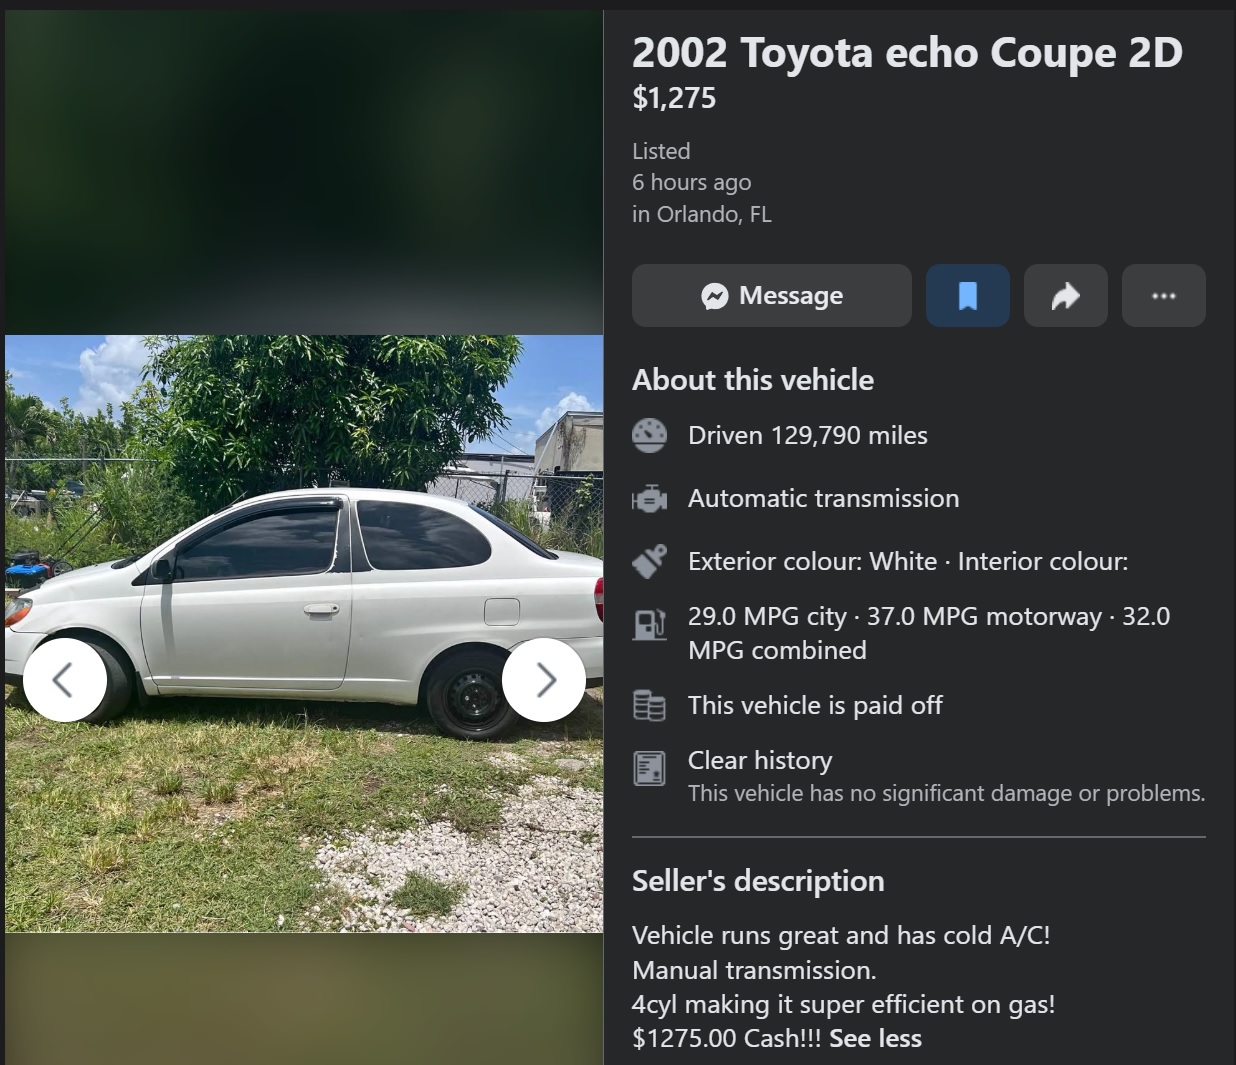The width and height of the screenshot is (1236, 1065).
Task: Click the Driven 129,790 miles text
Action: 808,435
